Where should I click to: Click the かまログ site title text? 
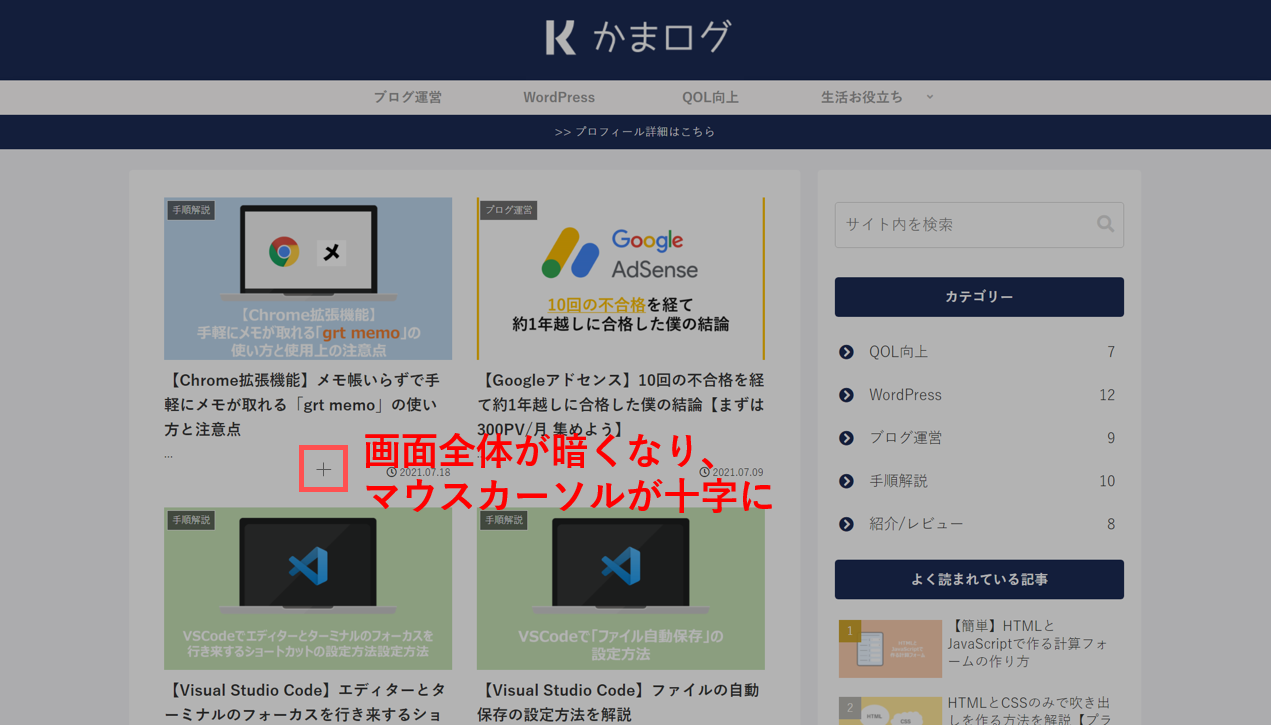662,37
